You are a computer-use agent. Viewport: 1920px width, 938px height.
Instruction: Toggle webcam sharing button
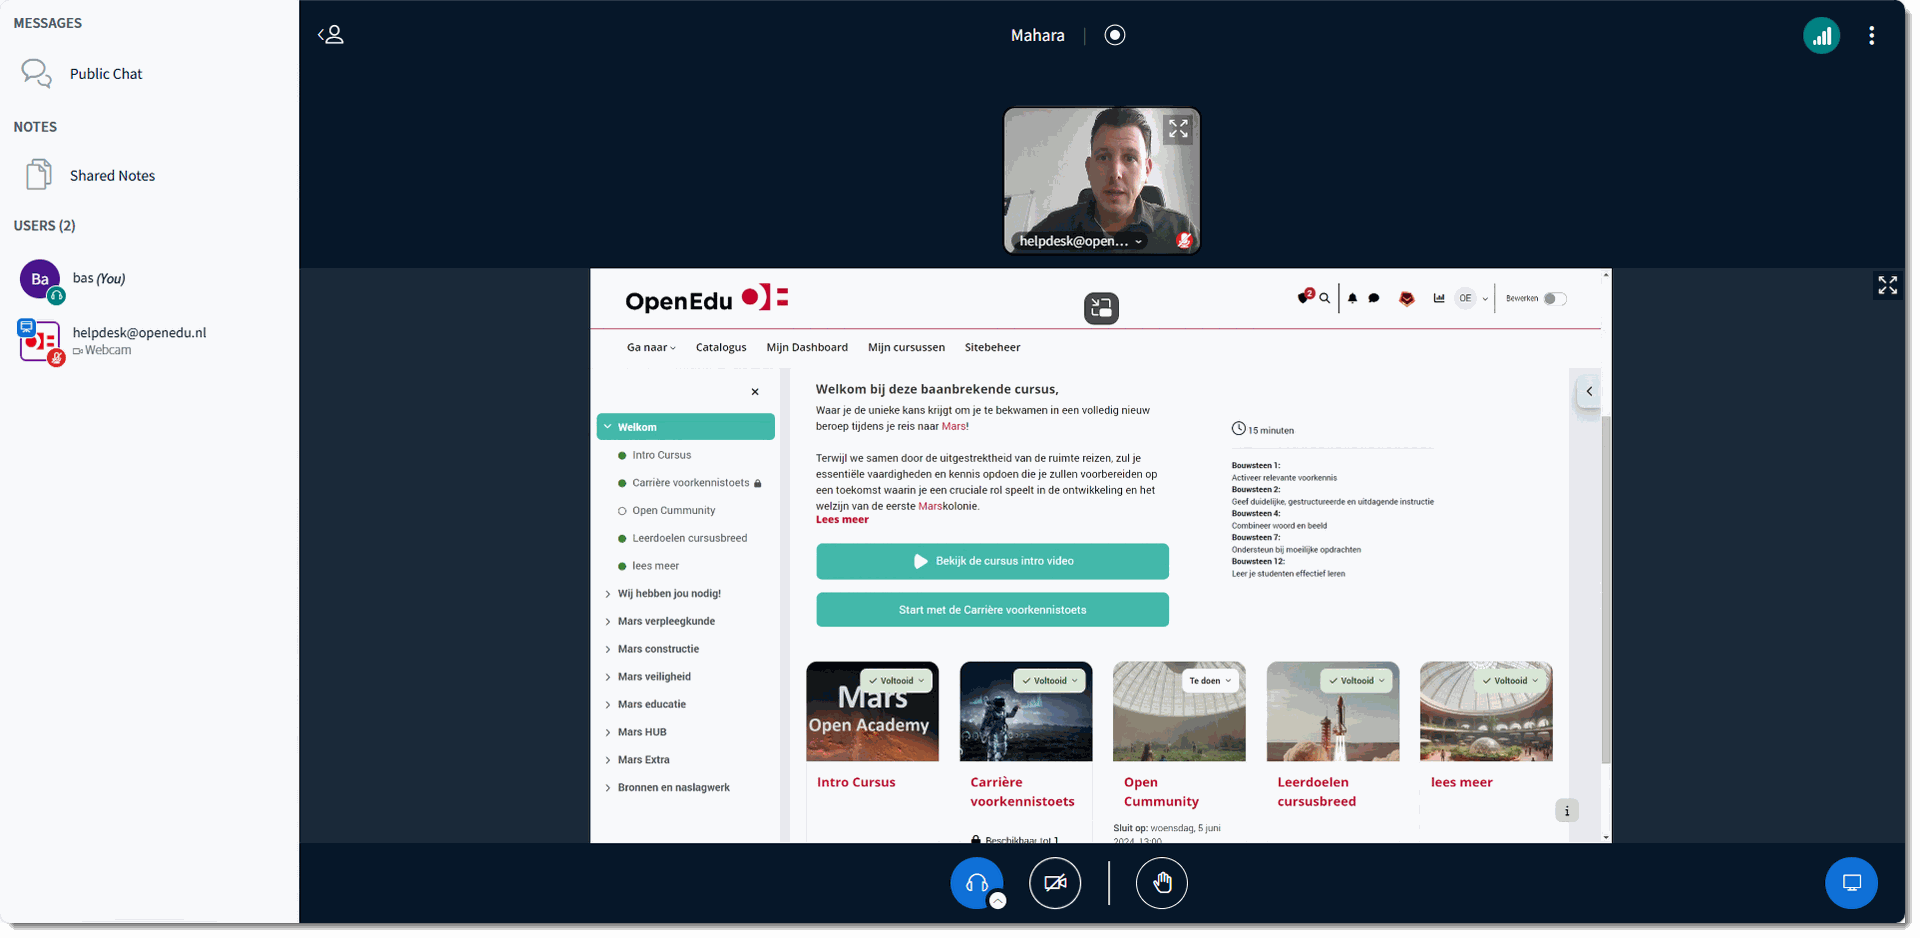pos(1055,883)
